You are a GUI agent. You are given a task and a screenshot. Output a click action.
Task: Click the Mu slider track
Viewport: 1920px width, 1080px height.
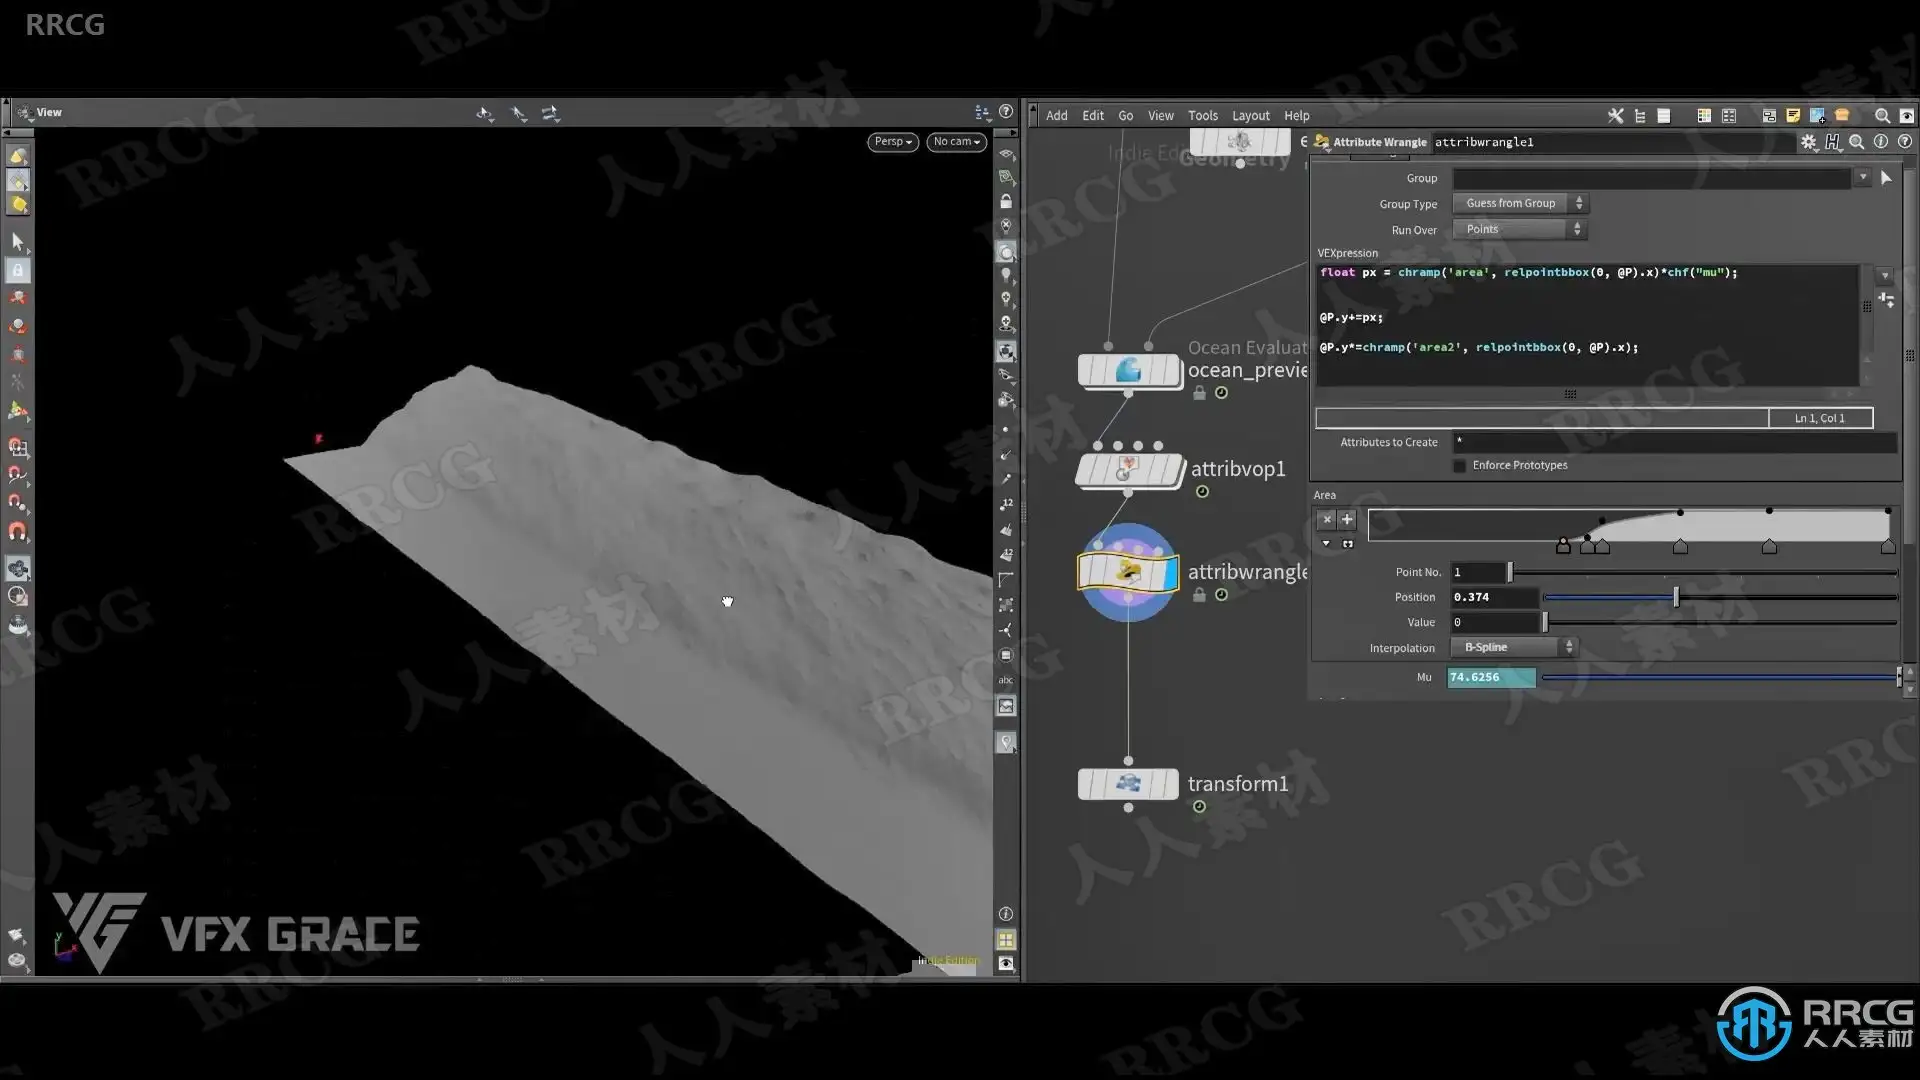(1718, 678)
